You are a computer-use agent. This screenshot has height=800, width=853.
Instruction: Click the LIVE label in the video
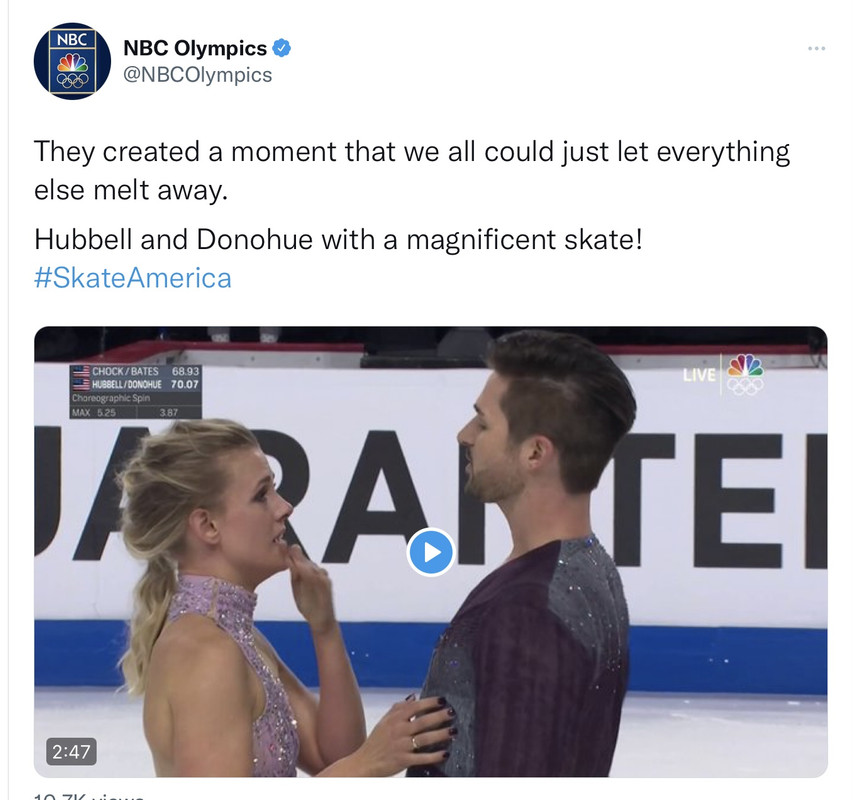tap(700, 375)
